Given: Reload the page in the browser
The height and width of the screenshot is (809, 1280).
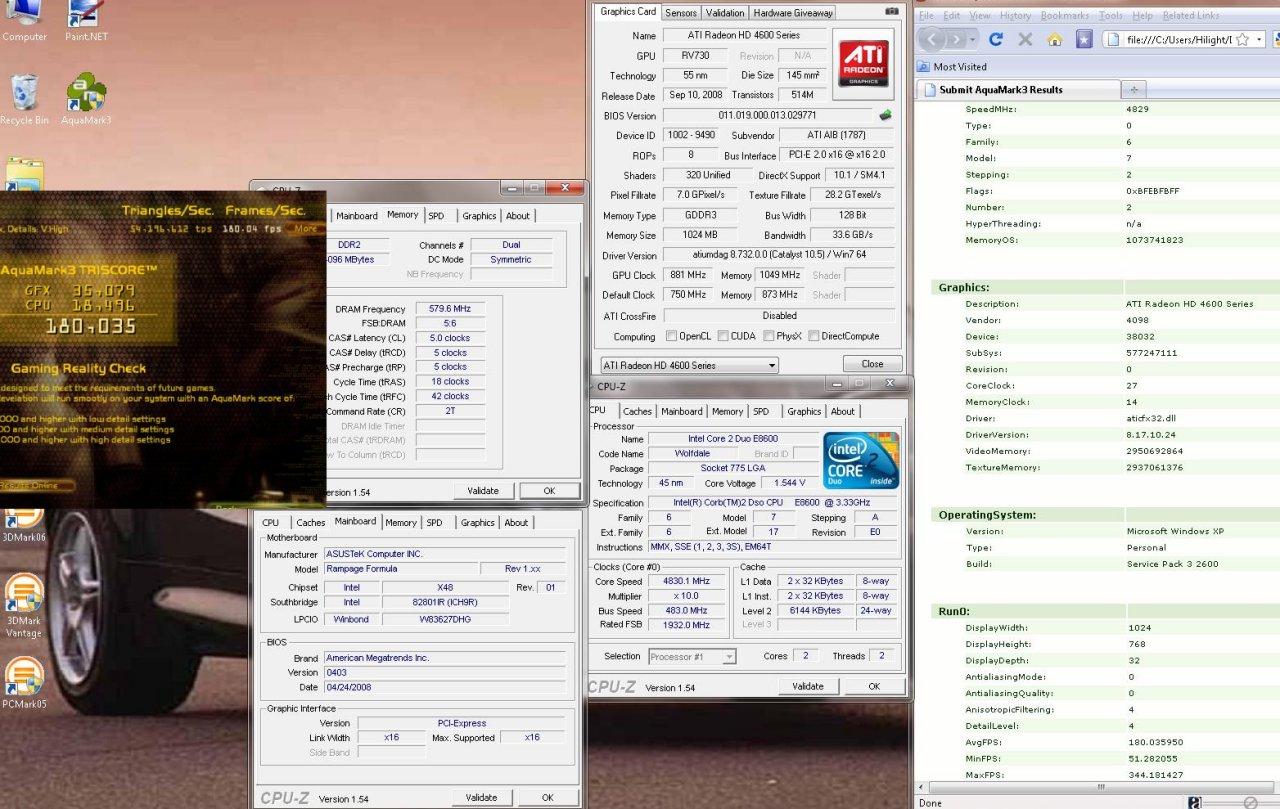Looking at the screenshot, I should tap(996, 39).
